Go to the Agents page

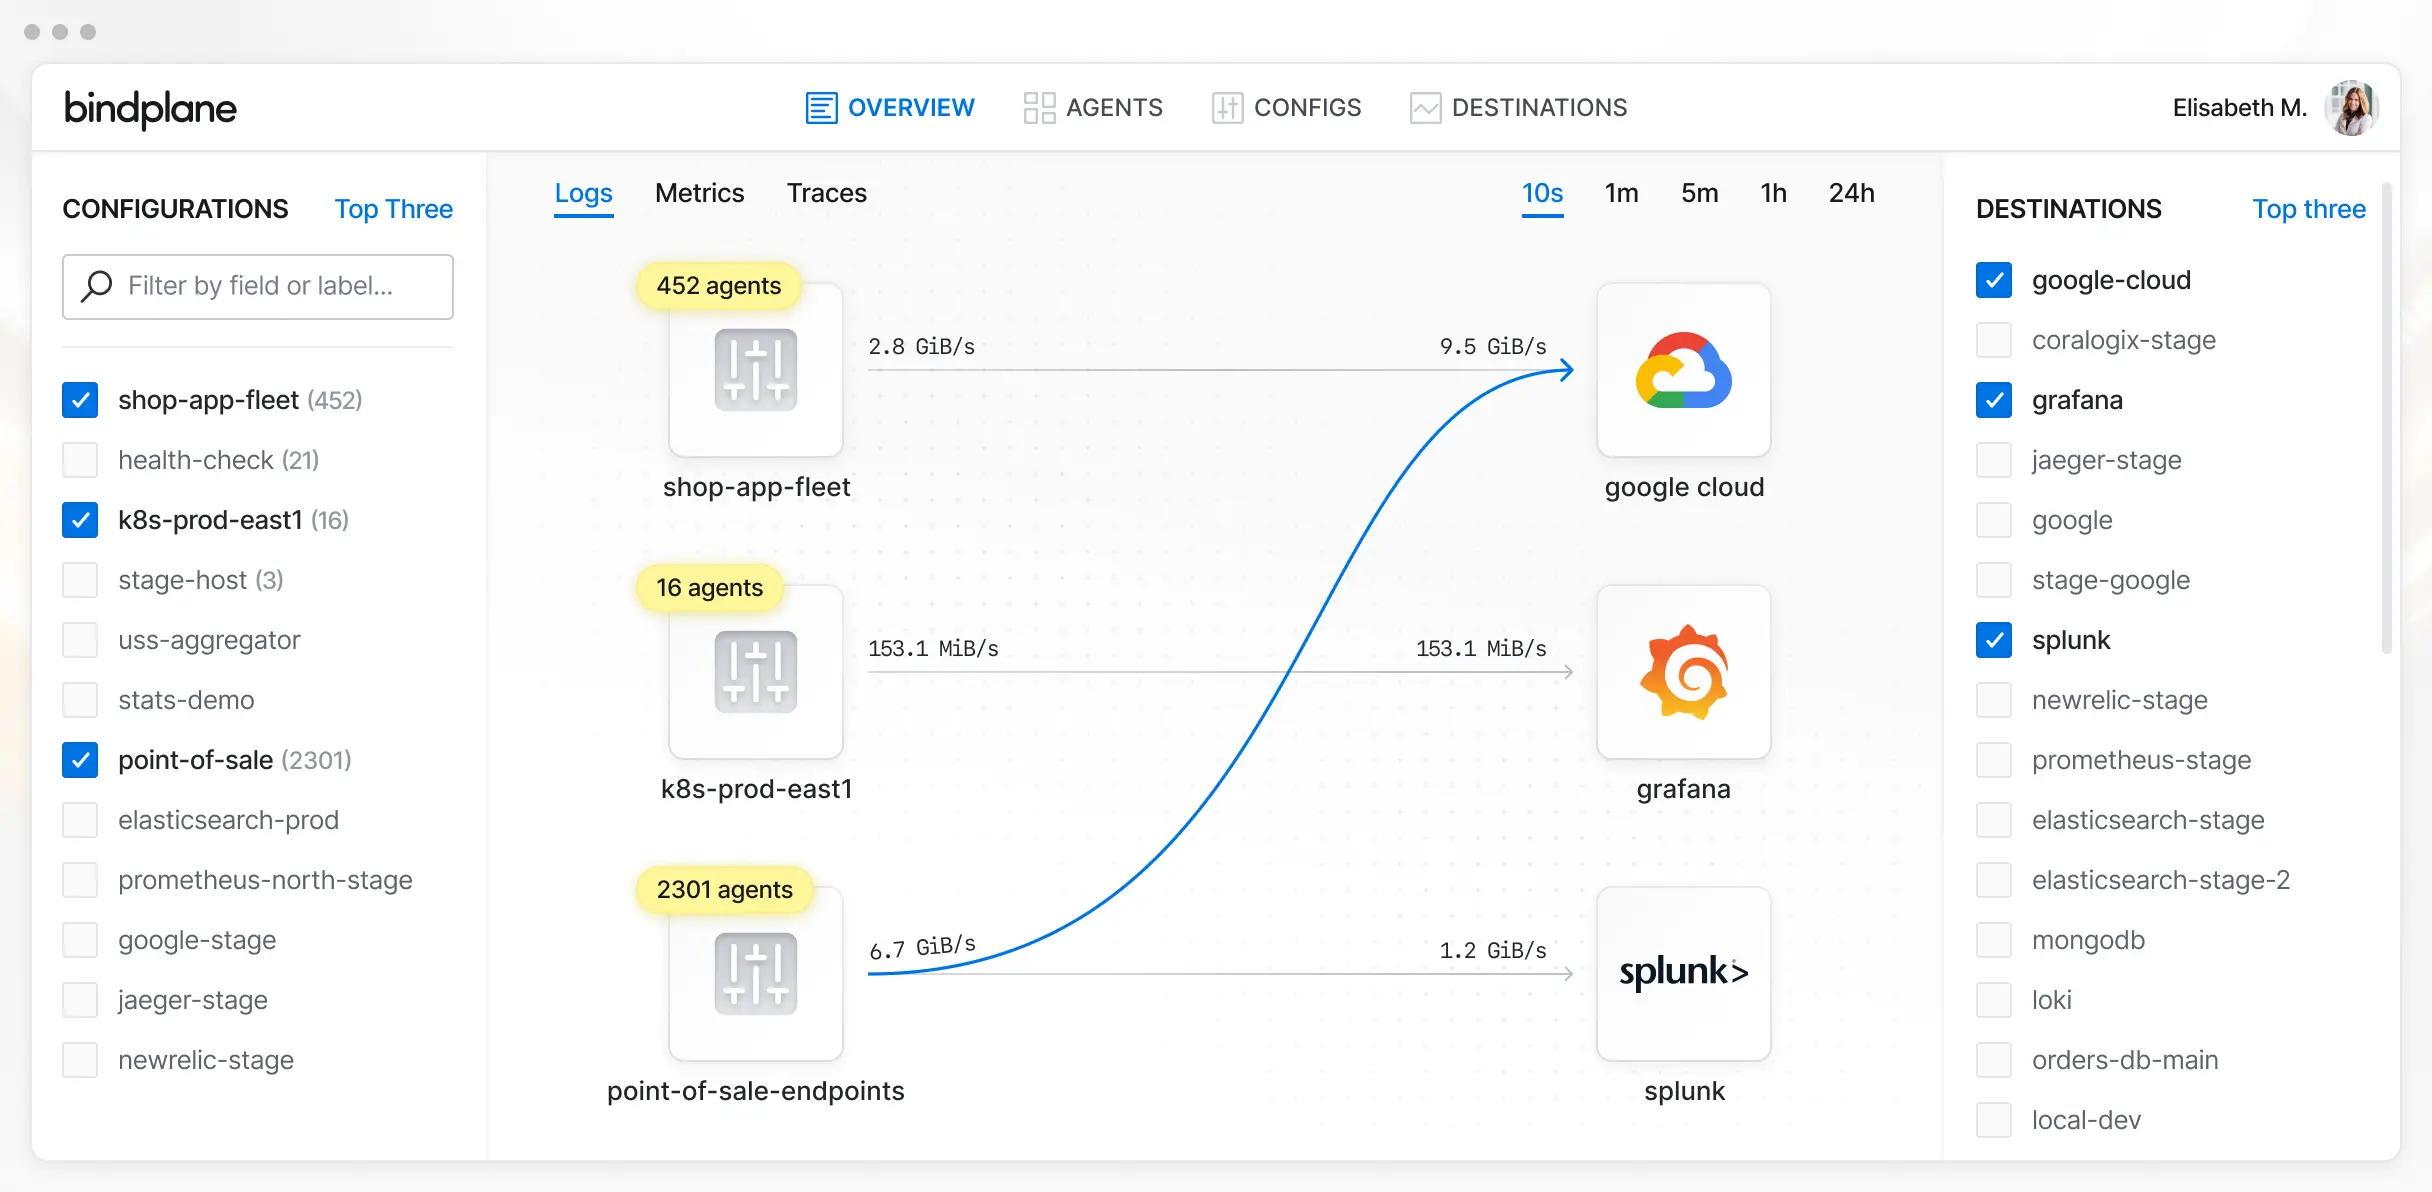(1093, 108)
